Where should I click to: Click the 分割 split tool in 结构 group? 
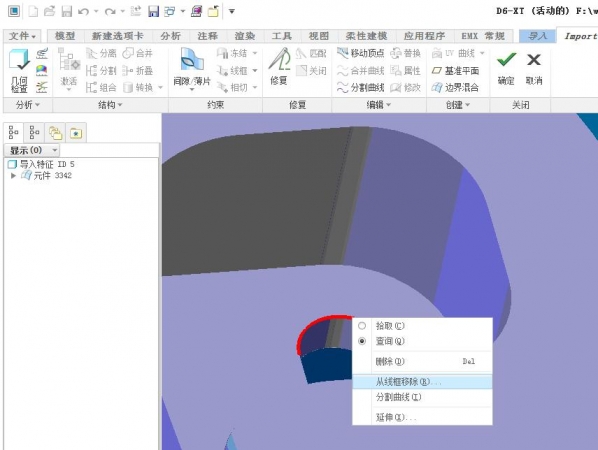coord(101,71)
